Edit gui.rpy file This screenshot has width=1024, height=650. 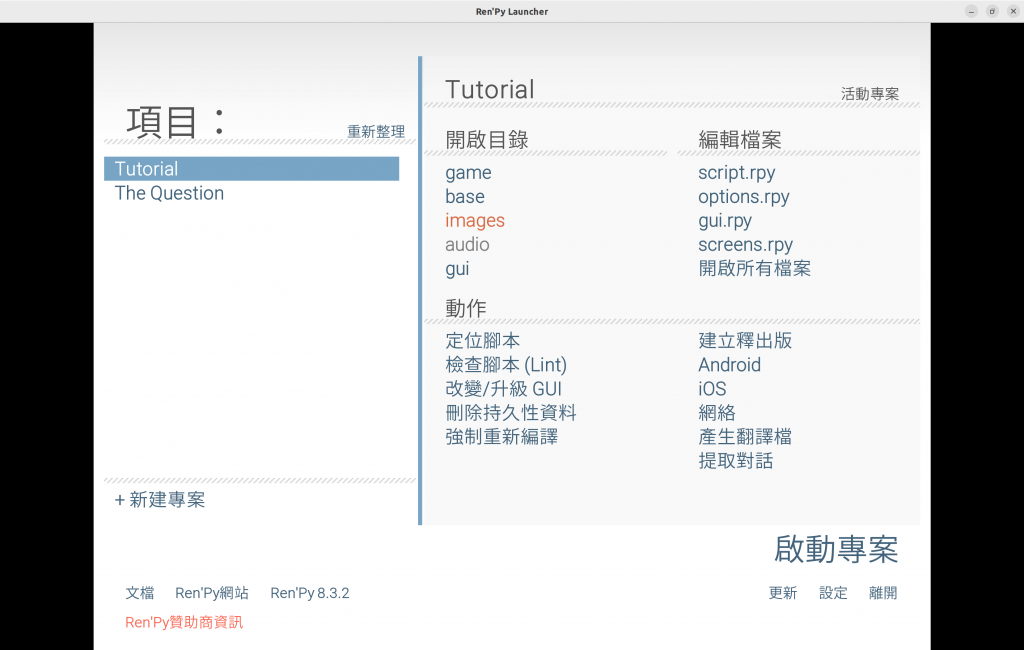725,221
